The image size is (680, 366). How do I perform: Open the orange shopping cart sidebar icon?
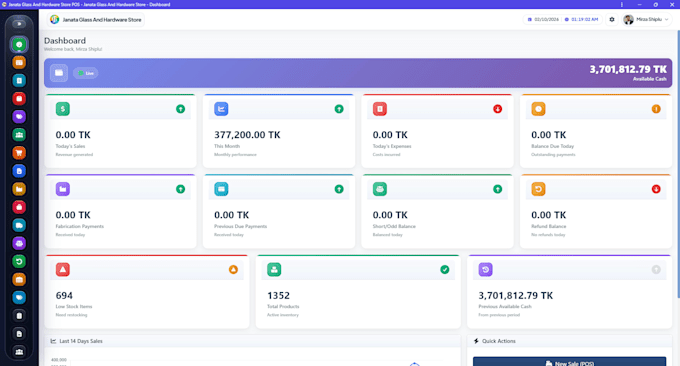click(19, 153)
